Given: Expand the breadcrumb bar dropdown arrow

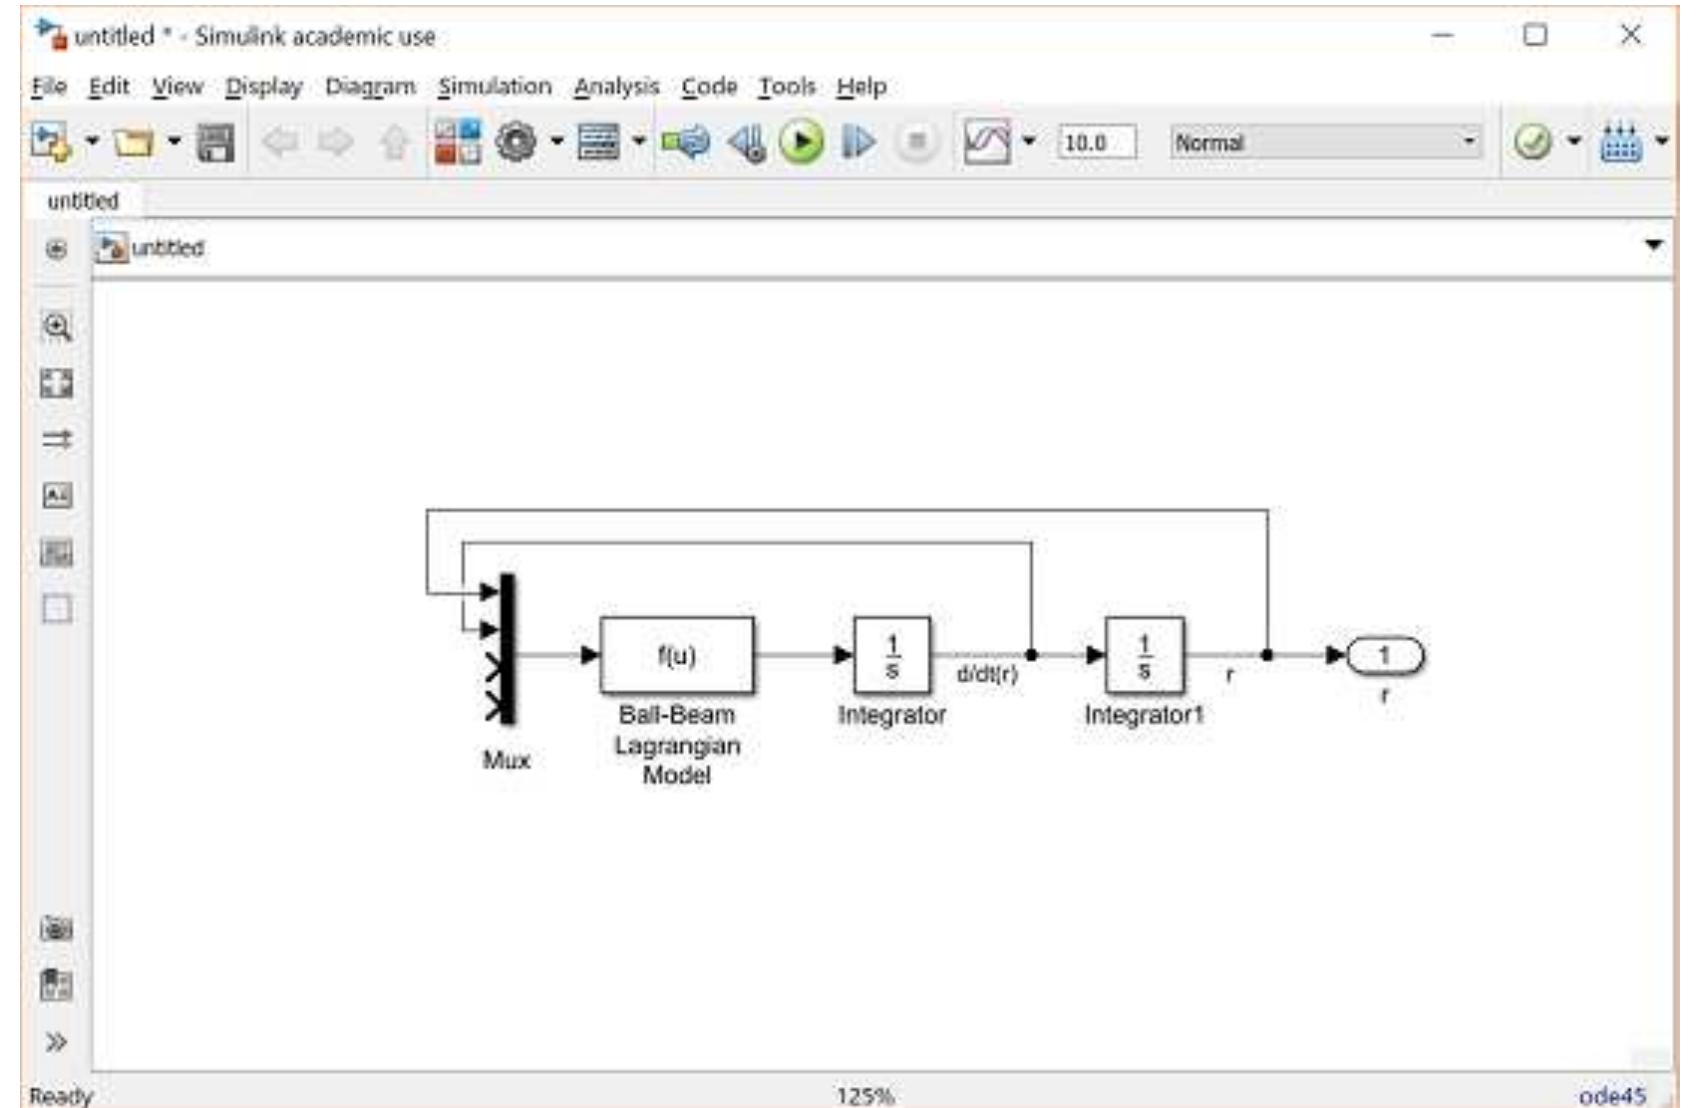Looking at the screenshot, I should pyautogui.click(x=1654, y=245).
